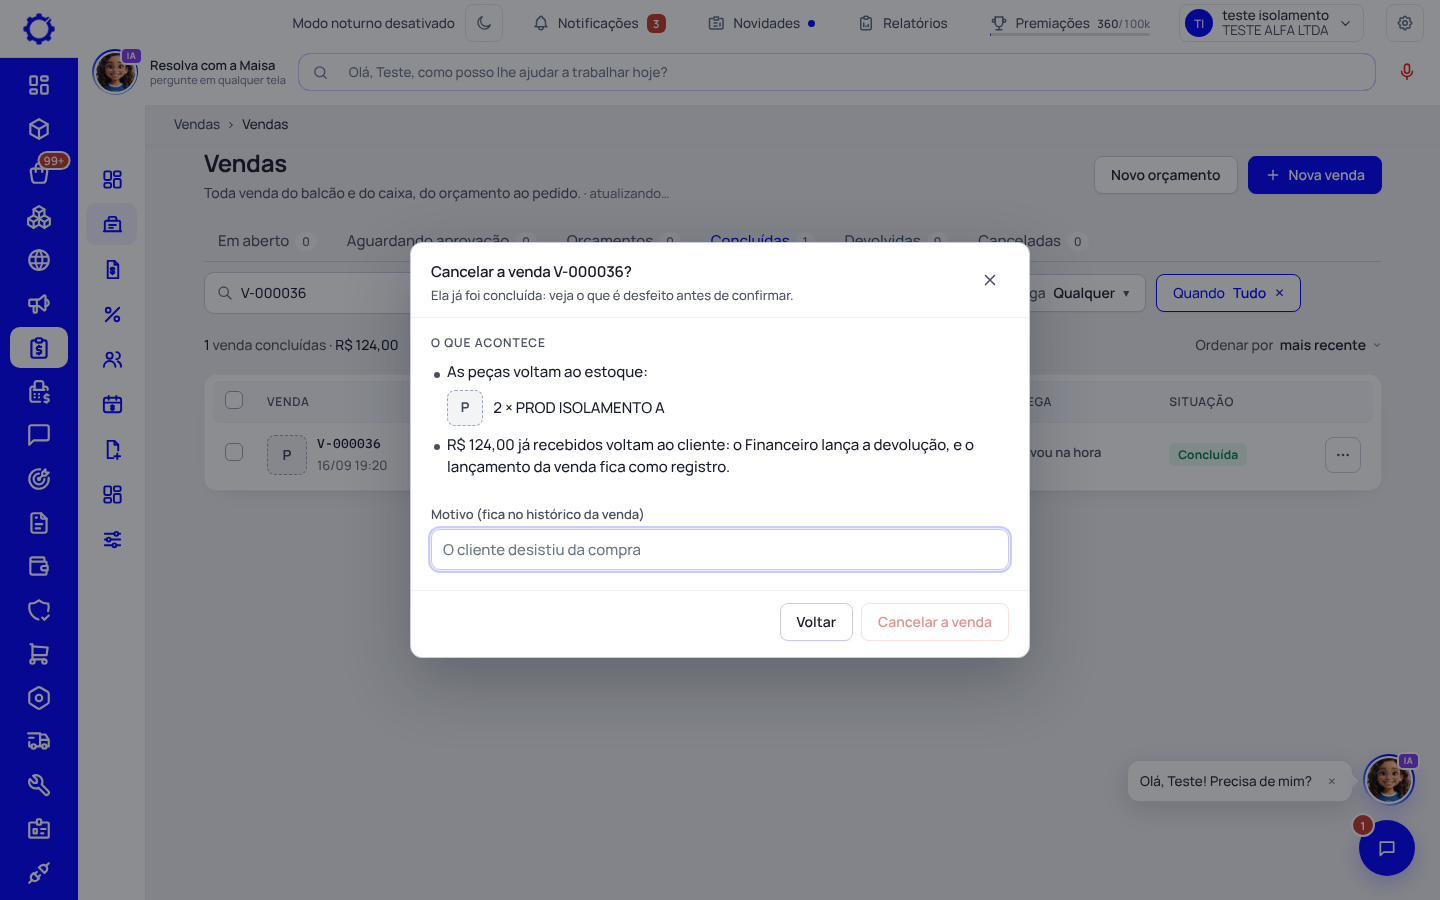This screenshot has width=1440, height=900.
Task: Open the Quando Tudo date filter
Action: tap(1228, 293)
